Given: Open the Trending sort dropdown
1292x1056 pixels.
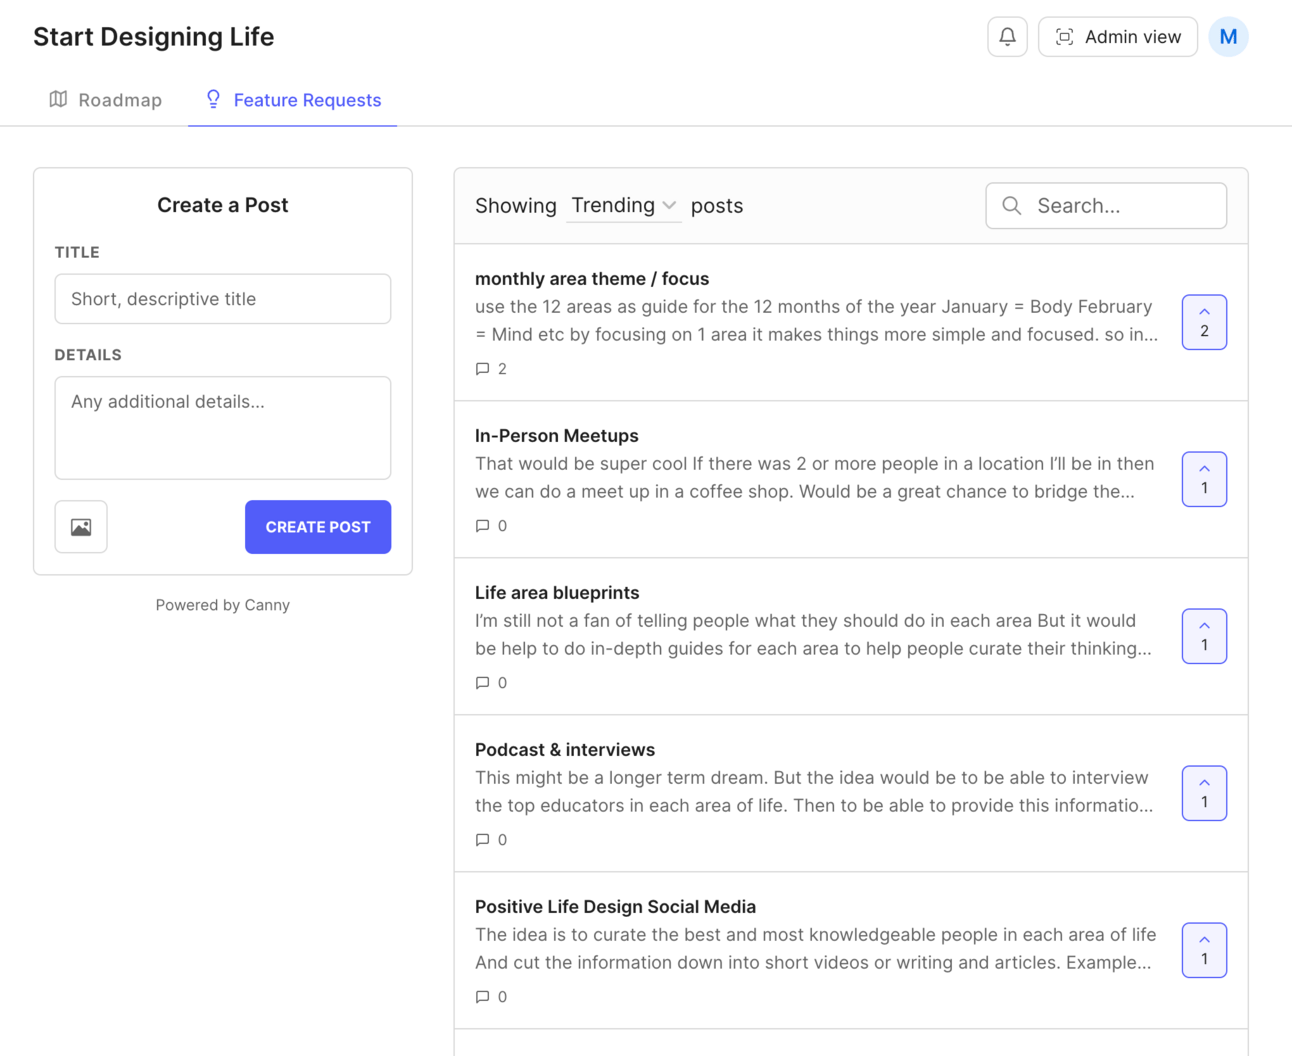Looking at the screenshot, I should point(624,206).
